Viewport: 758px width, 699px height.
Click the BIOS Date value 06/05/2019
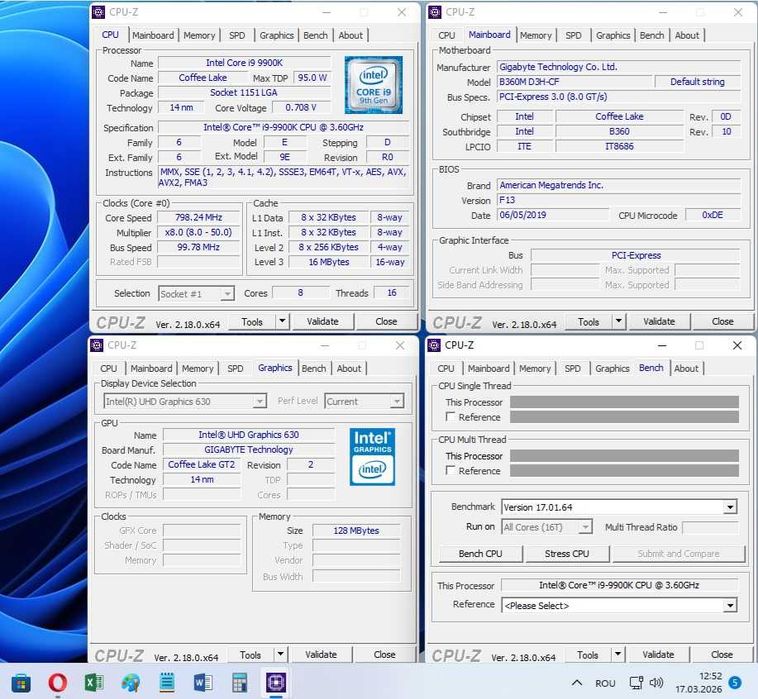pos(553,215)
